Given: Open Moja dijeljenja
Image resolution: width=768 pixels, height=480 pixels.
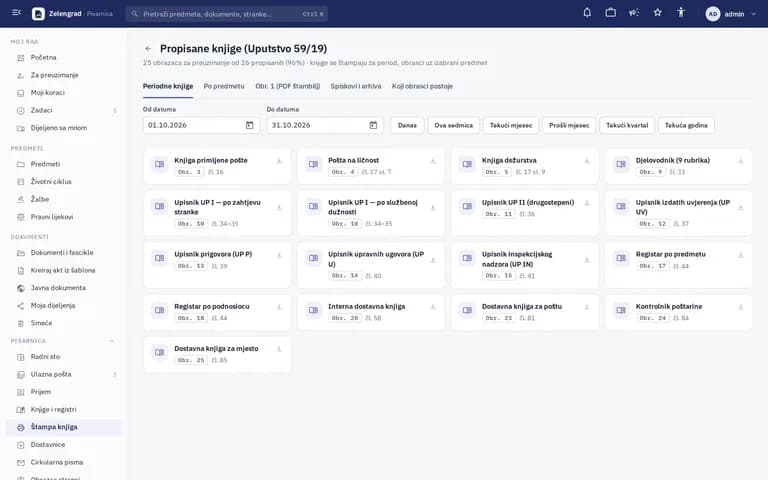Looking at the screenshot, I should (x=64, y=306).
